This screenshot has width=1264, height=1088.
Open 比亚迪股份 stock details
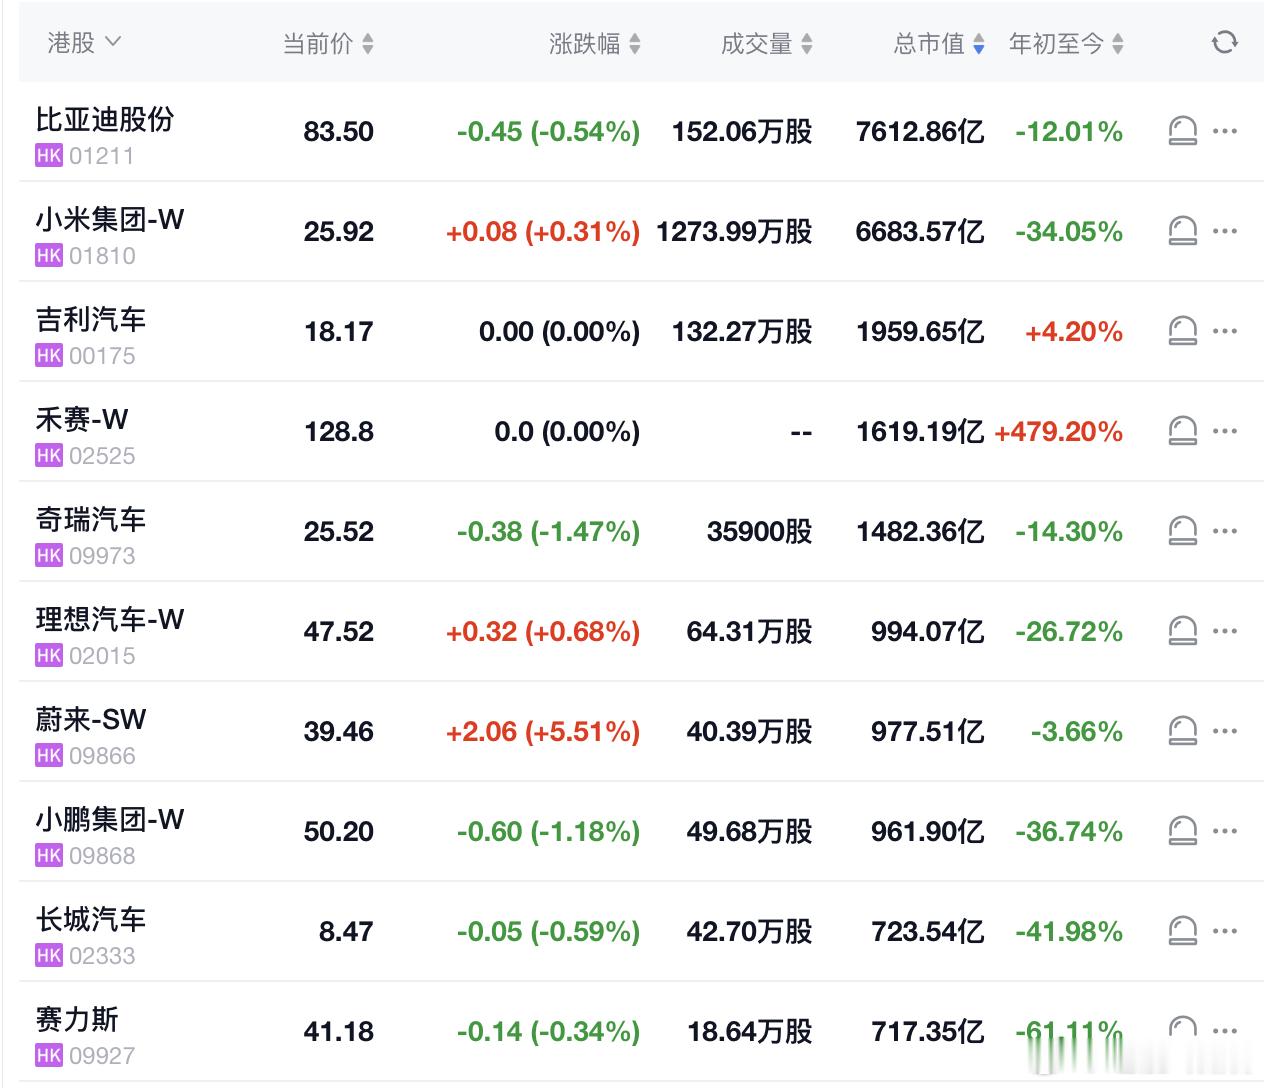point(105,120)
